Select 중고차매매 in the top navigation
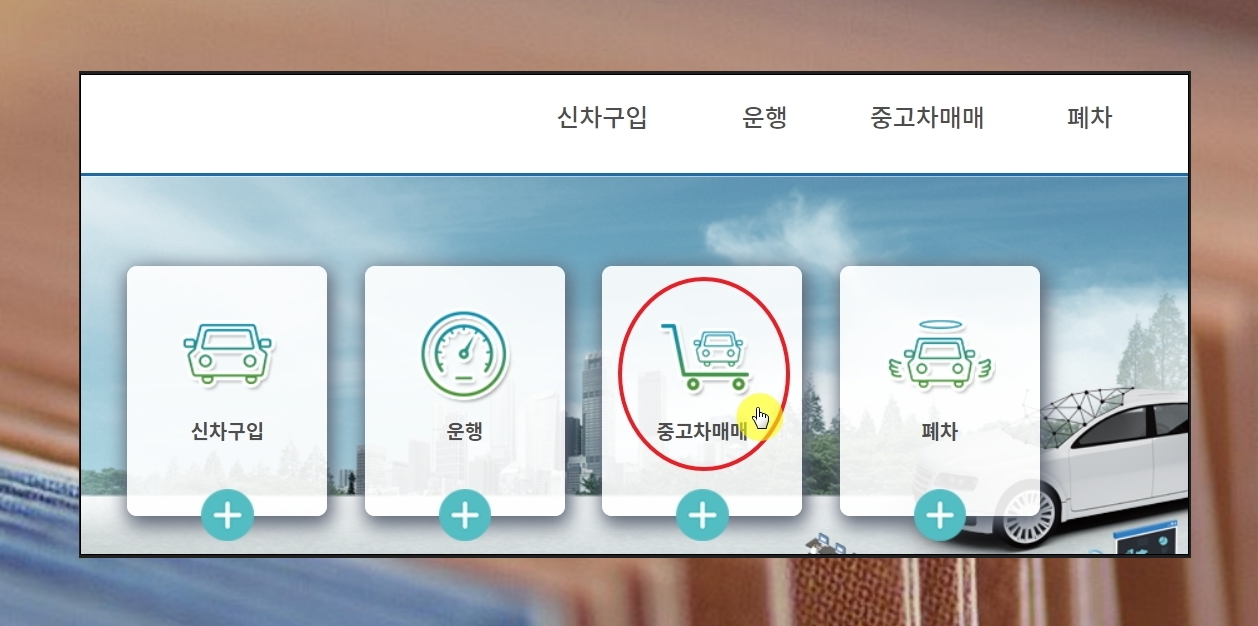This screenshot has height=626, width=1258. point(927,118)
